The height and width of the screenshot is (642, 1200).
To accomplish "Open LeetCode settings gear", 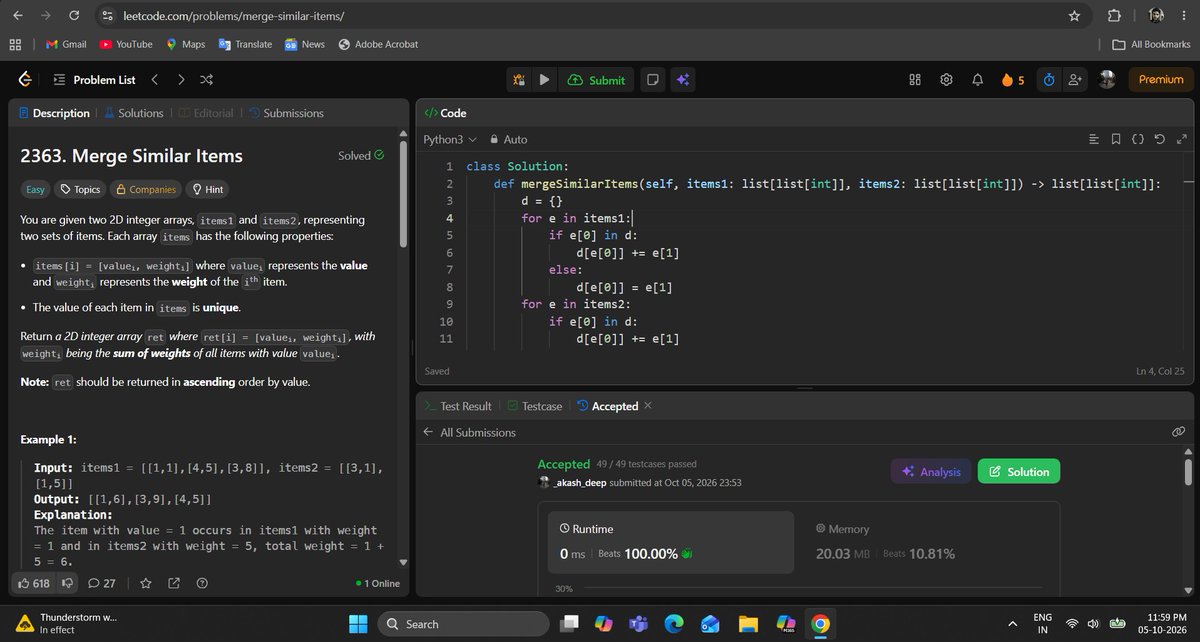I will (946, 80).
